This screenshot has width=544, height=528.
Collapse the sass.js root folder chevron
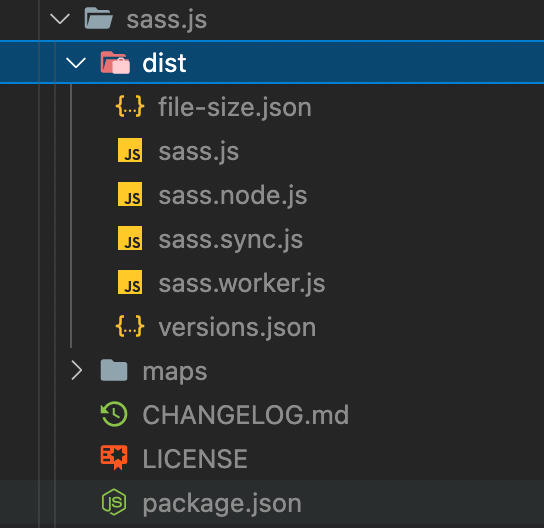[x=60, y=18]
